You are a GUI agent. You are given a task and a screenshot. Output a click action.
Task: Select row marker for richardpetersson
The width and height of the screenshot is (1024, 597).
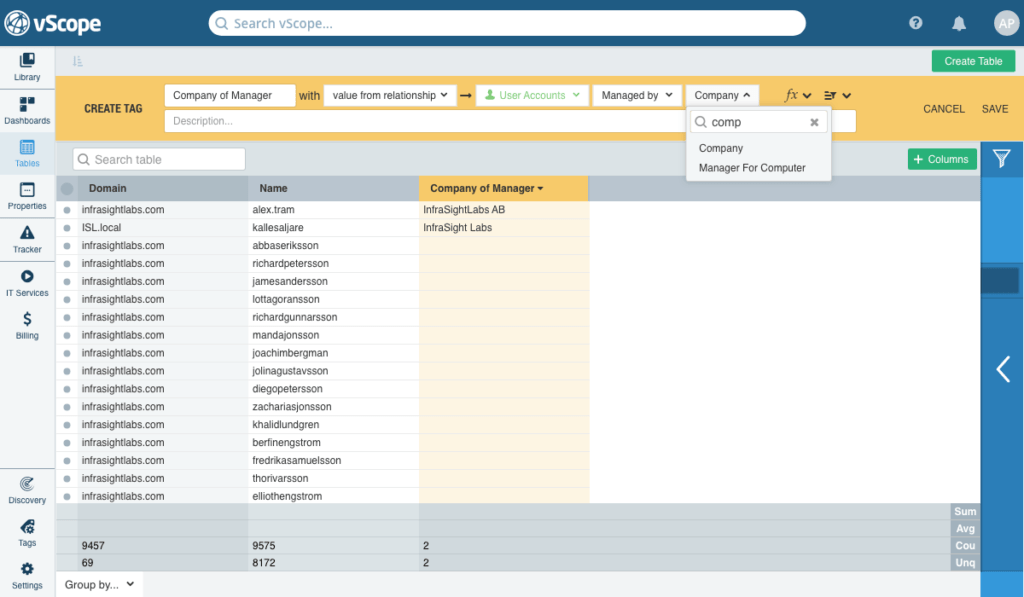[x=67, y=264]
